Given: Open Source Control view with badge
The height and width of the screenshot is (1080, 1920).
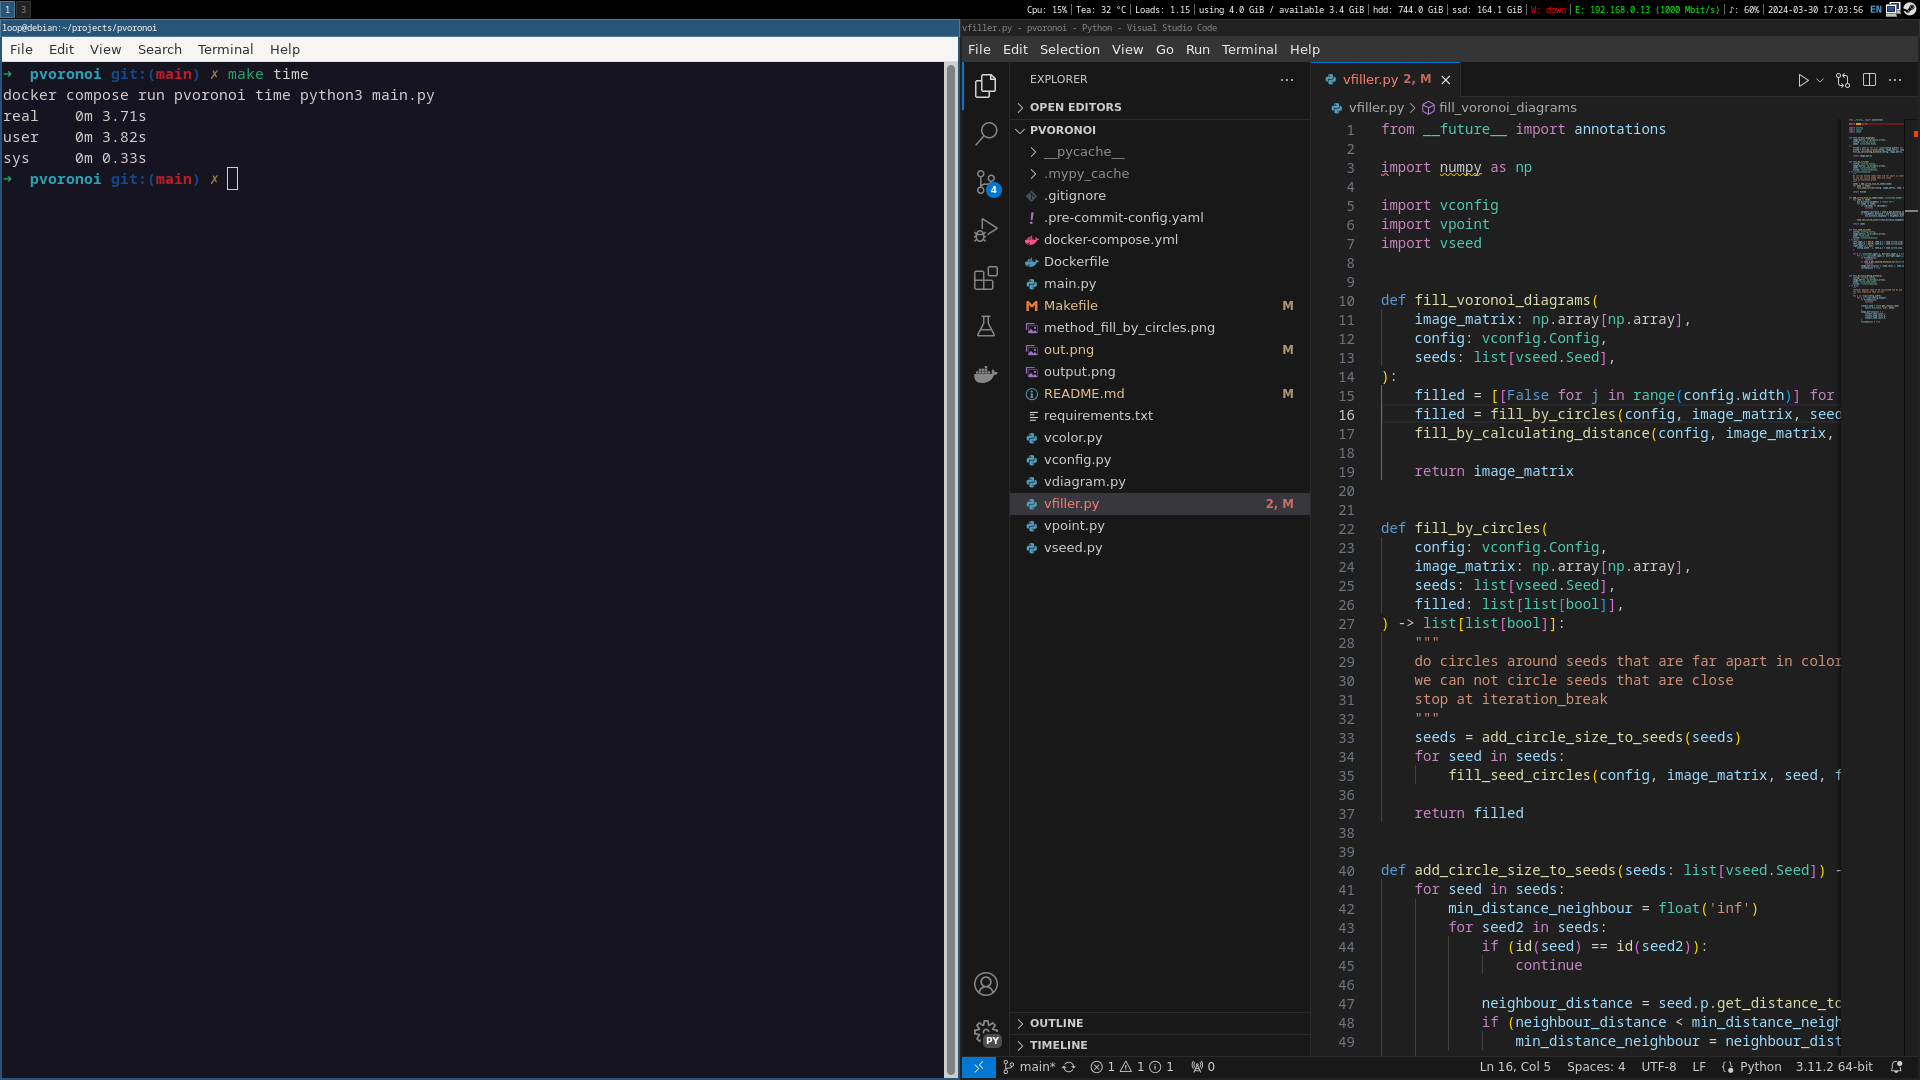Looking at the screenshot, I should tap(986, 182).
